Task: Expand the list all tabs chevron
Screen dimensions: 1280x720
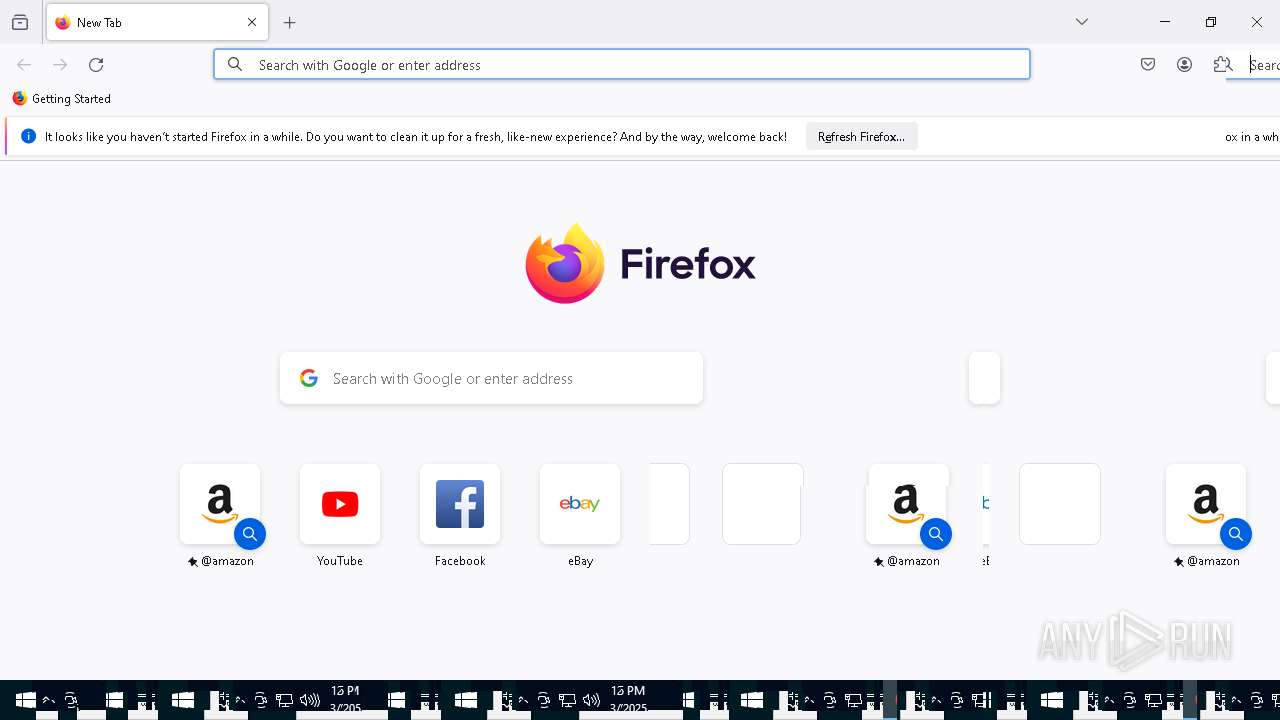Action: point(1082,22)
